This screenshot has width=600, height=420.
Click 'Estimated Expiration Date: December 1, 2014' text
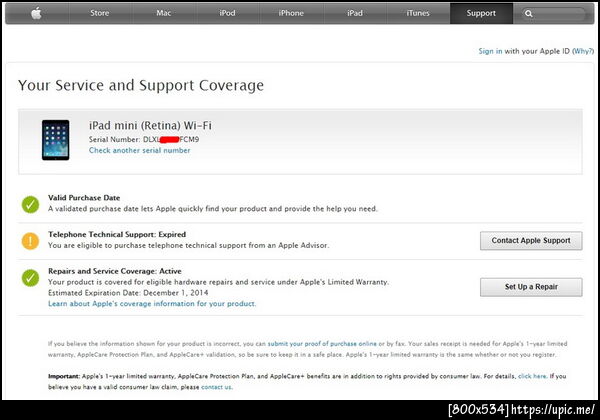pyautogui.click(x=128, y=293)
